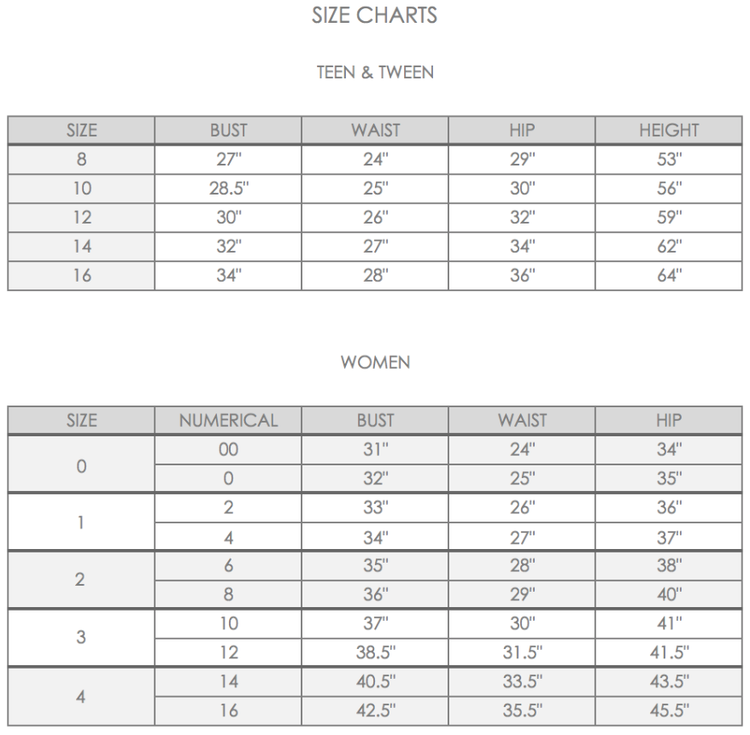Click the NUMERICAL column header
Screen dimensions: 750x735
(x=228, y=420)
